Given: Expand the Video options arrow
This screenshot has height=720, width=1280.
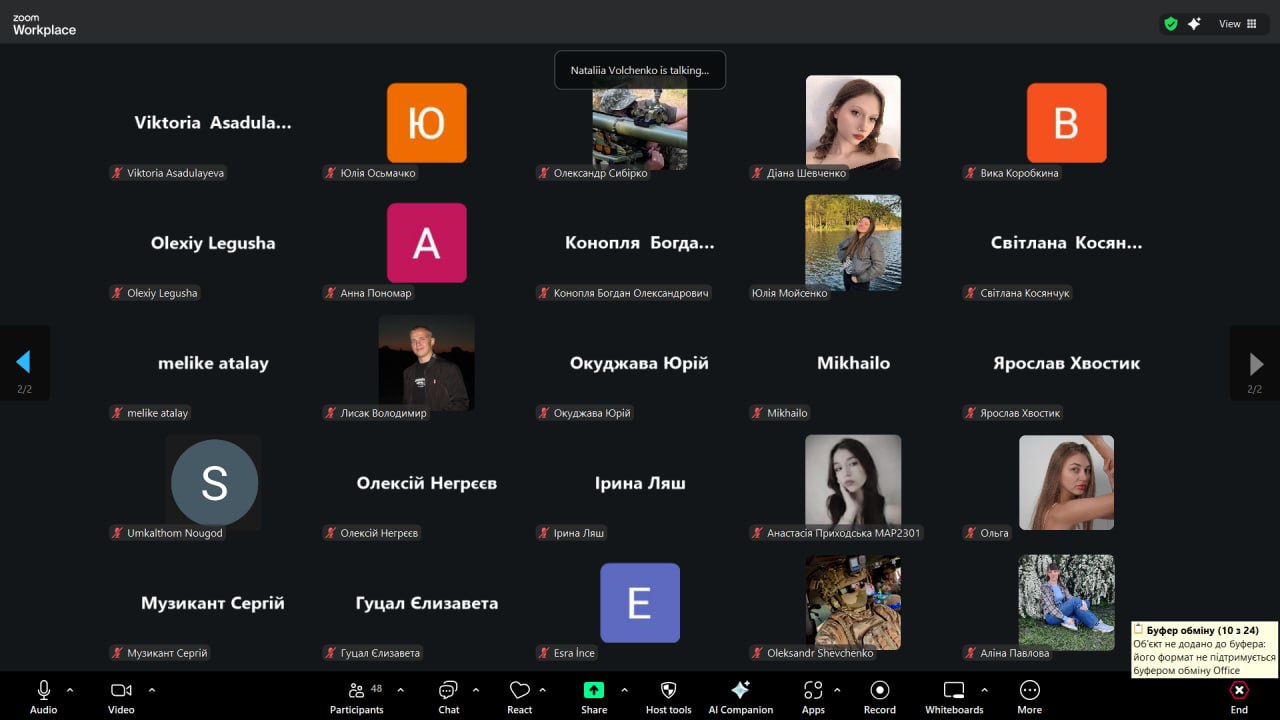Looking at the screenshot, I should coord(152,690).
